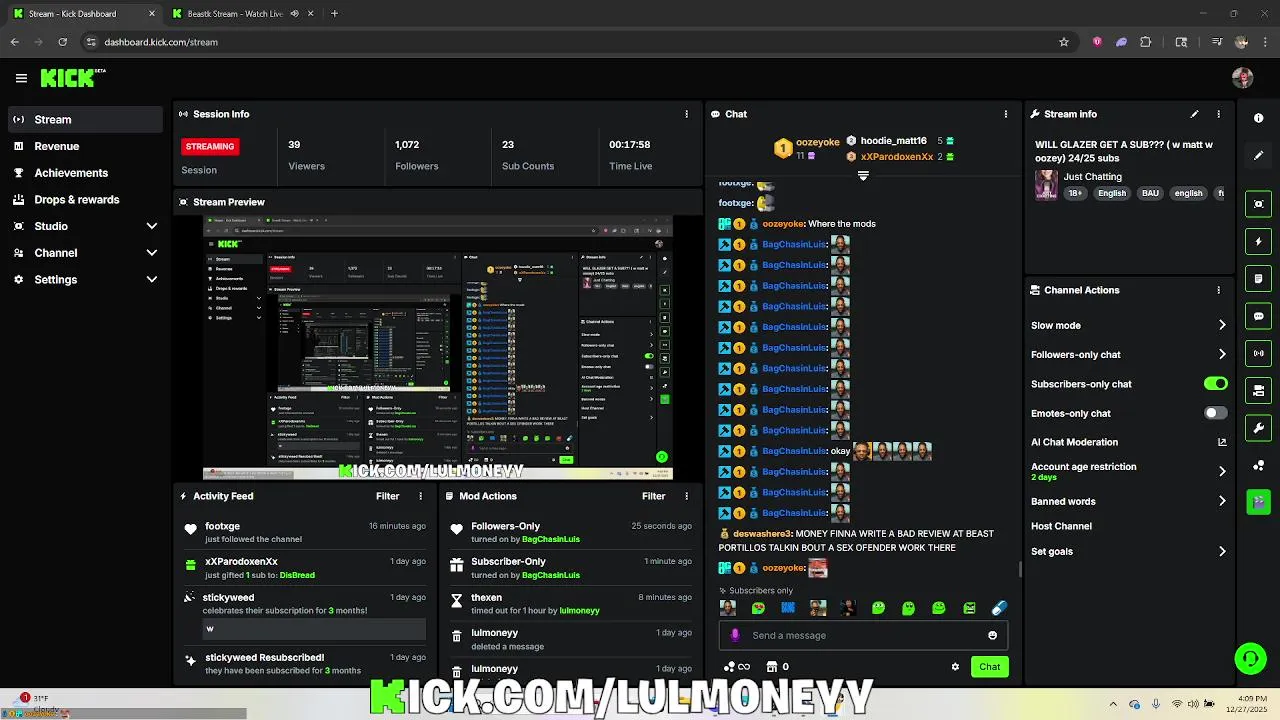1280x720 pixels.
Task: Toggle the broadcast signal widget in right rail
Action: click(x=1258, y=353)
